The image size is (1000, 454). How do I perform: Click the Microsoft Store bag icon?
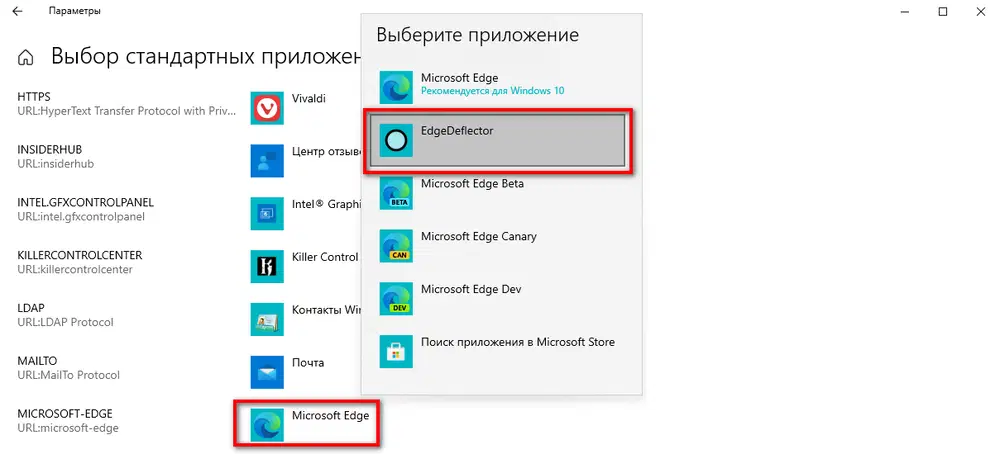click(396, 351)
